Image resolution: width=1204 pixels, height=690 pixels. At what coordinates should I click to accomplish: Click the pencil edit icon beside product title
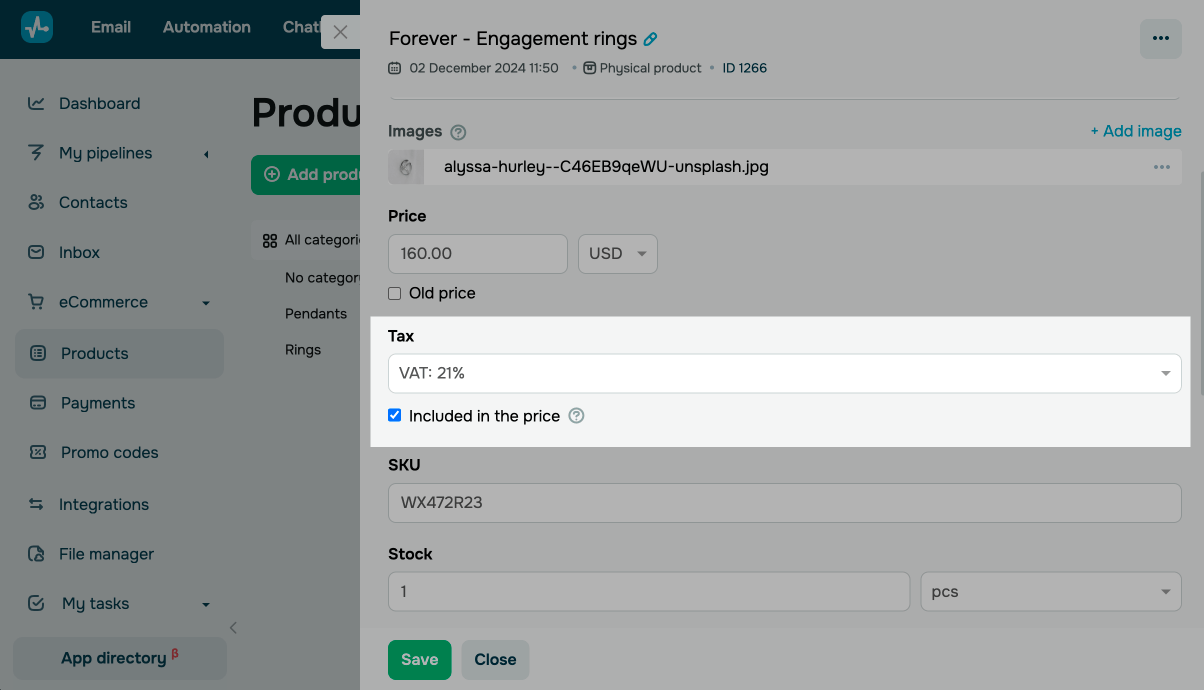tap(650, 40)
